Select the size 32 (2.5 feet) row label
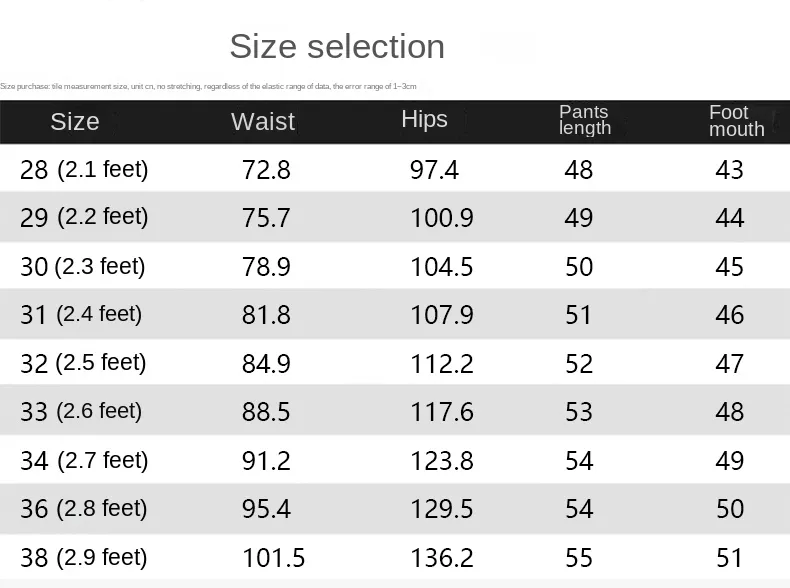Screen dimensions: 790x588 tap(83, 363)
